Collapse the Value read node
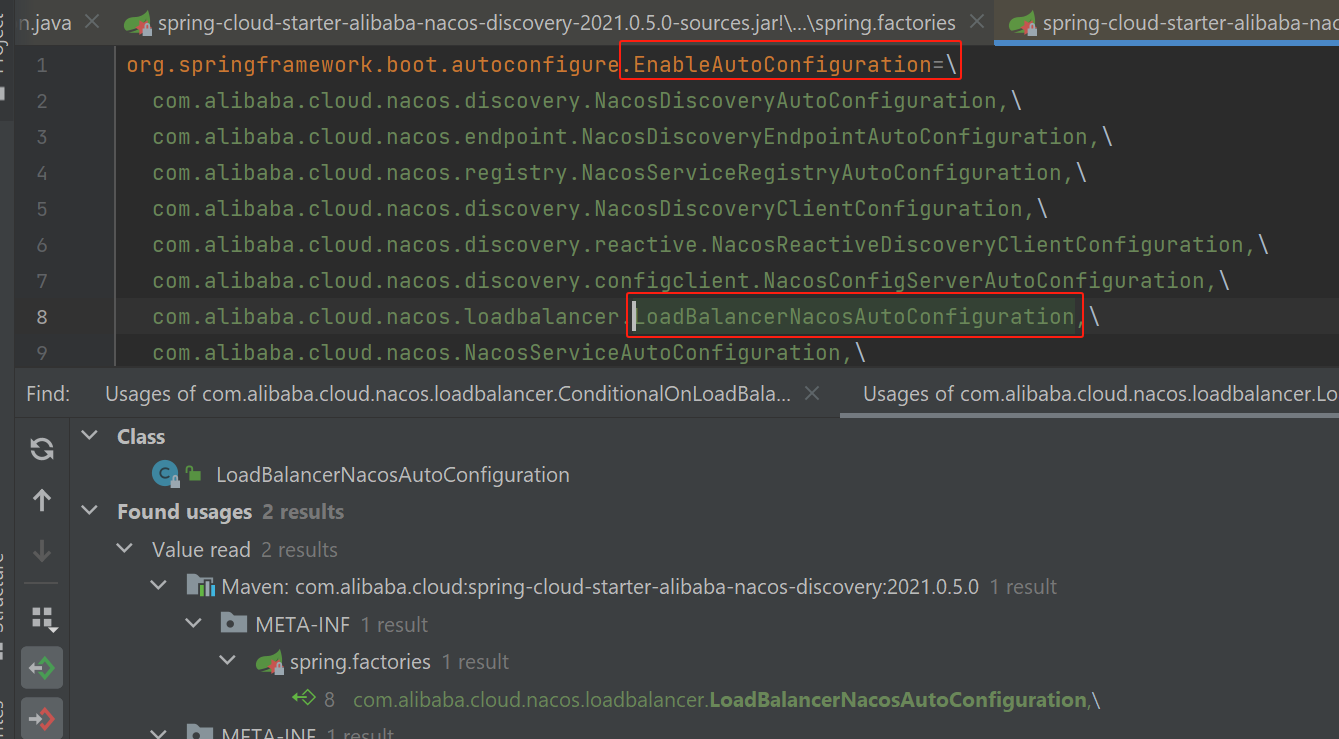The height and width of the screenshot is (739, 1339). click(125, 549)
